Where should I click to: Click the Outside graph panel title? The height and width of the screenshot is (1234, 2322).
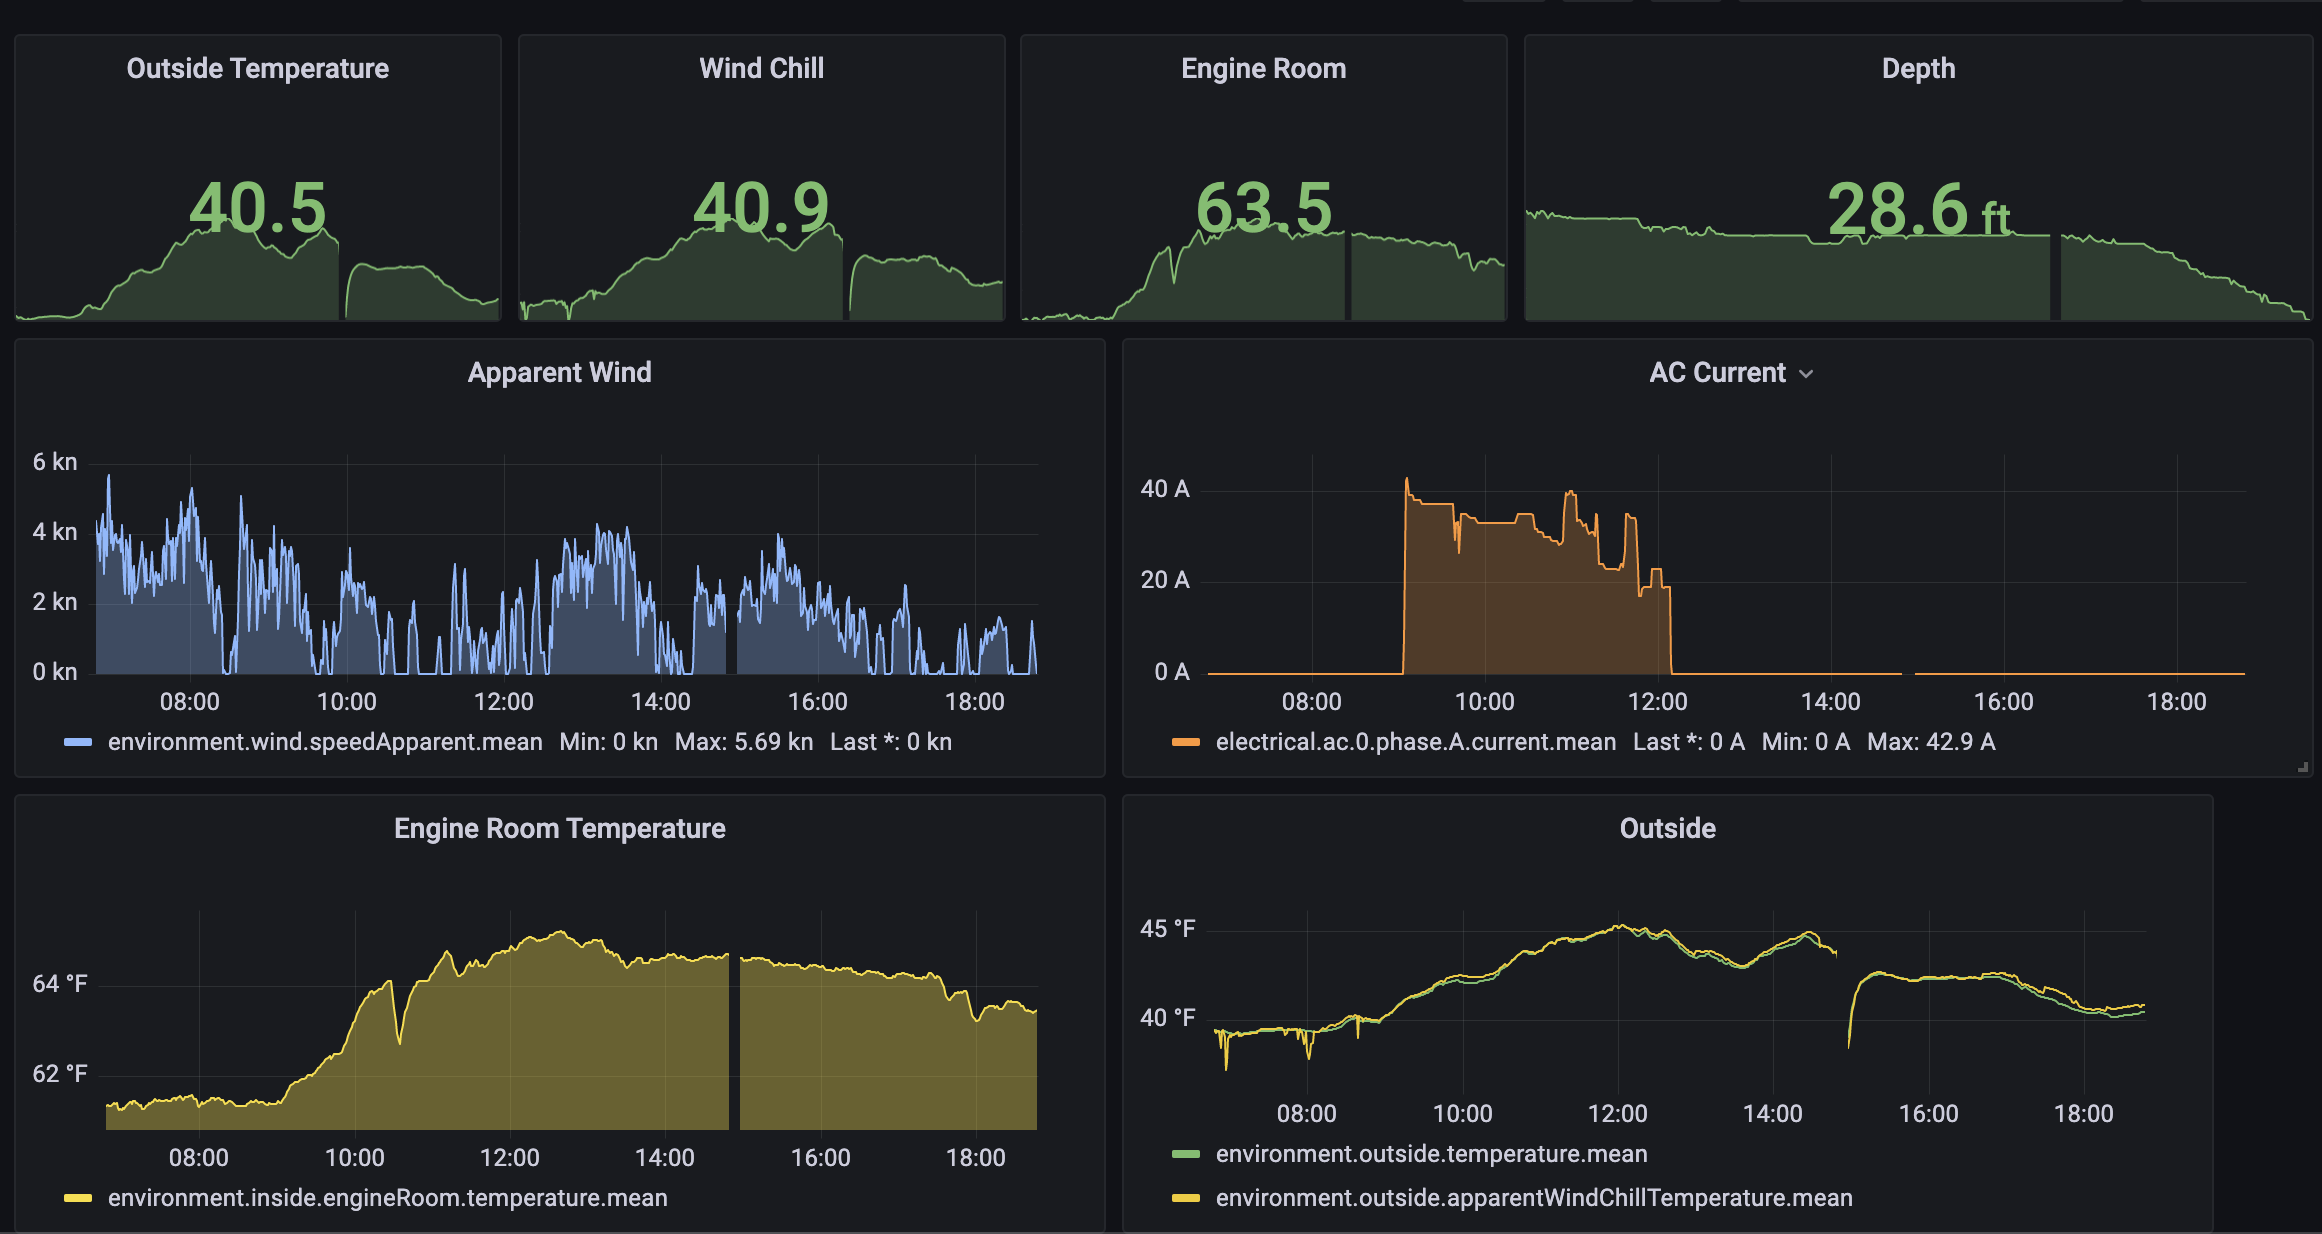click(1667, 828)
